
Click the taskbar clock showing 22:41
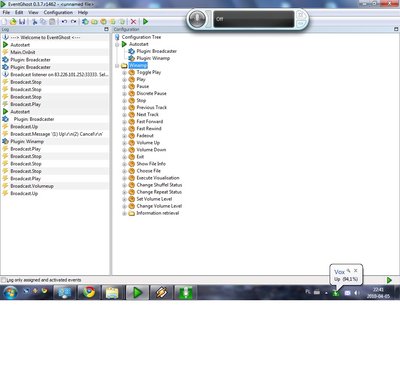pyautogui.click(x=378, y=293)
